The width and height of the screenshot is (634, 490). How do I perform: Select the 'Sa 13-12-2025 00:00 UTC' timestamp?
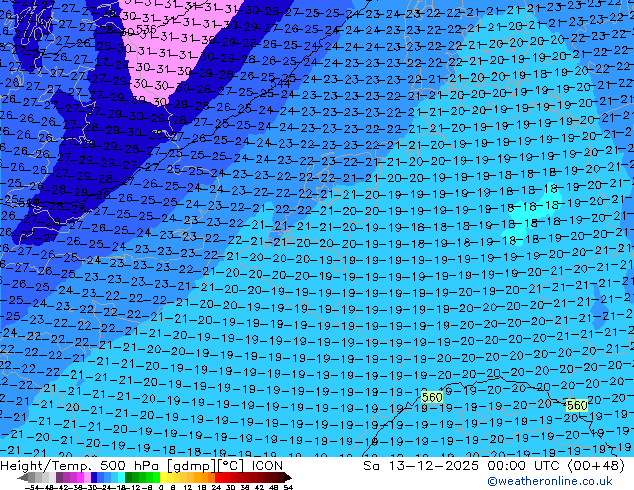click(463, 466)
